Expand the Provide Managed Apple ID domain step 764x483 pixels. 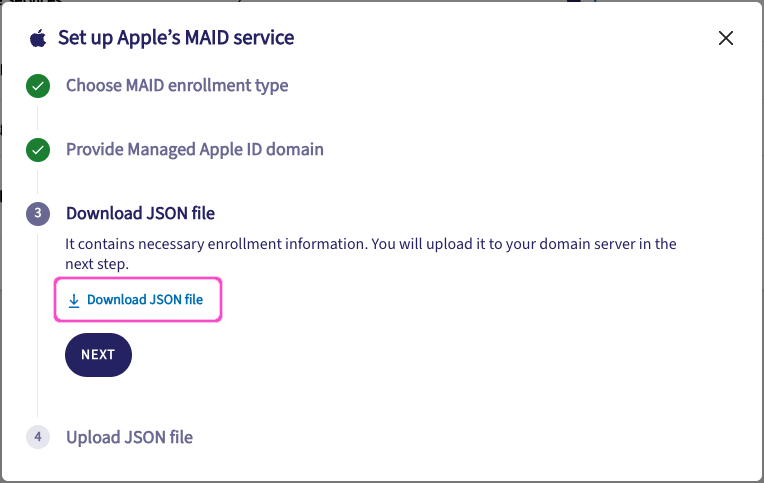pyautogui.click(x=194, y=150)
